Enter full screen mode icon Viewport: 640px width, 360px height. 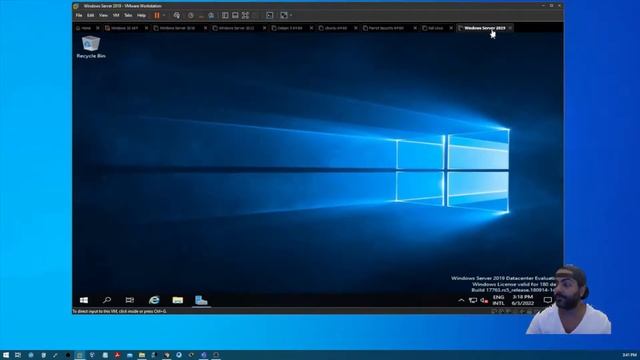click(245, 16)
